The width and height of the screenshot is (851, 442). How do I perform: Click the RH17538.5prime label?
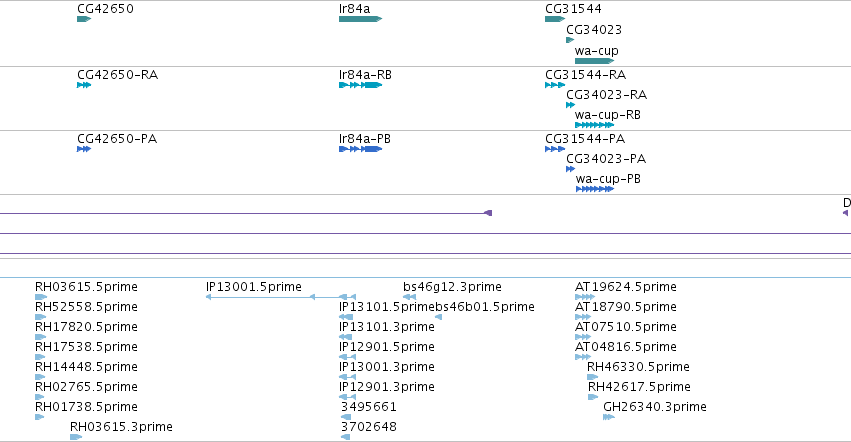pyautogui.click(x=86, y=346)
